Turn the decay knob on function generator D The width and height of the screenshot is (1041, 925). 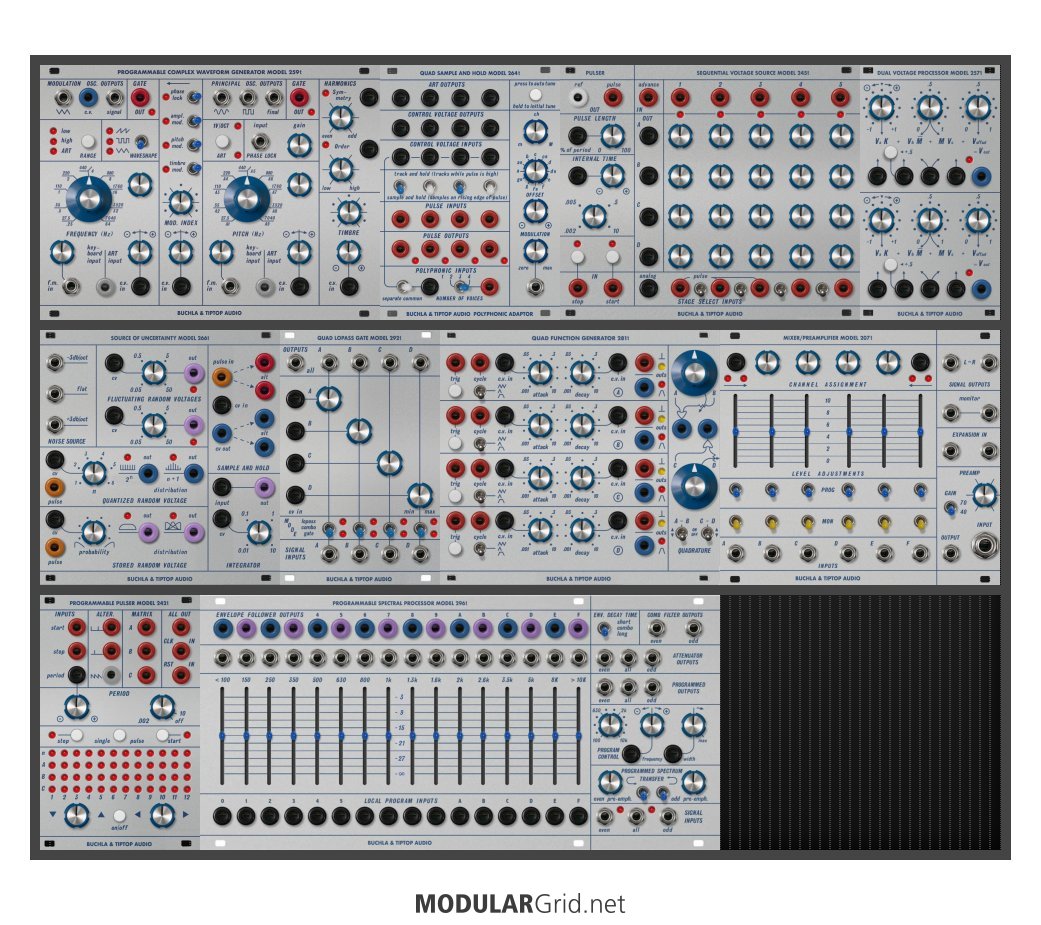(582, 530)
